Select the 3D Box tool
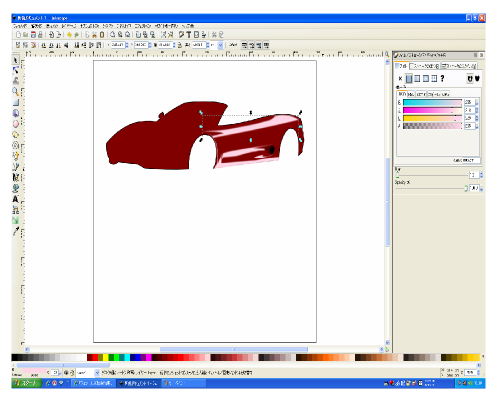500x400 pixels. click(15, 113)
